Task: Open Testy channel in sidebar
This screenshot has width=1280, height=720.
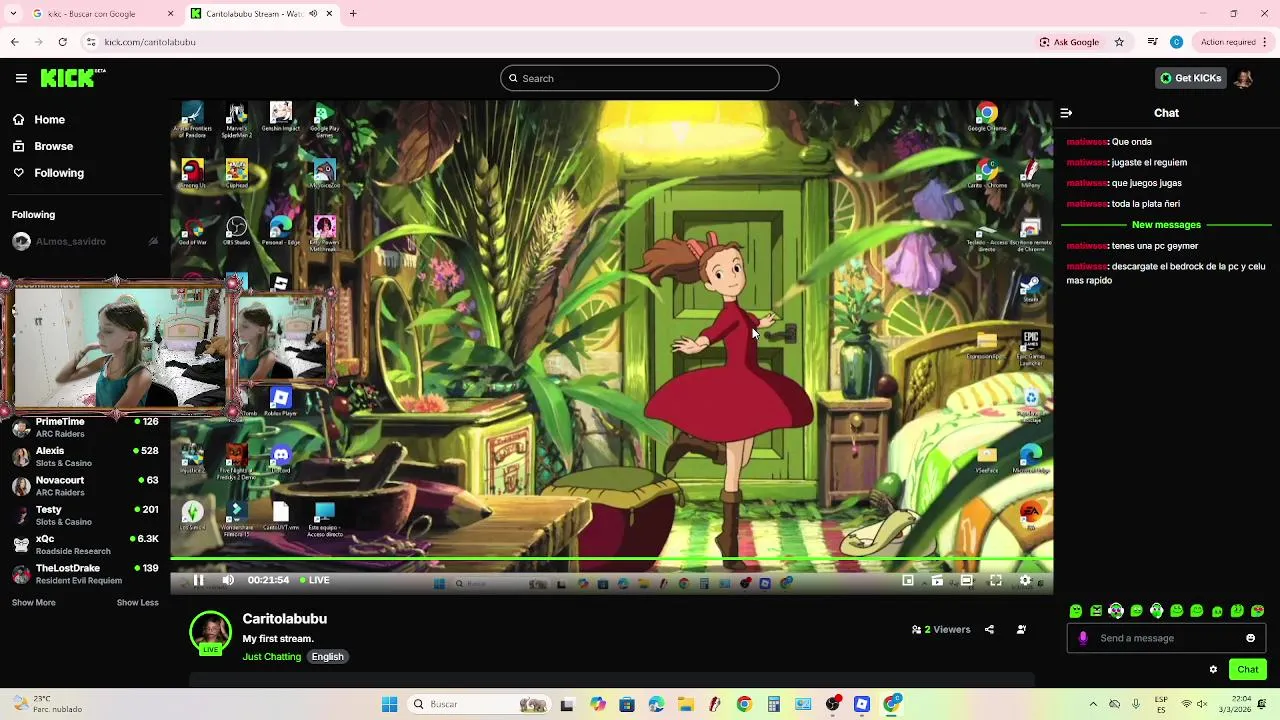Action: click(85, 516)
